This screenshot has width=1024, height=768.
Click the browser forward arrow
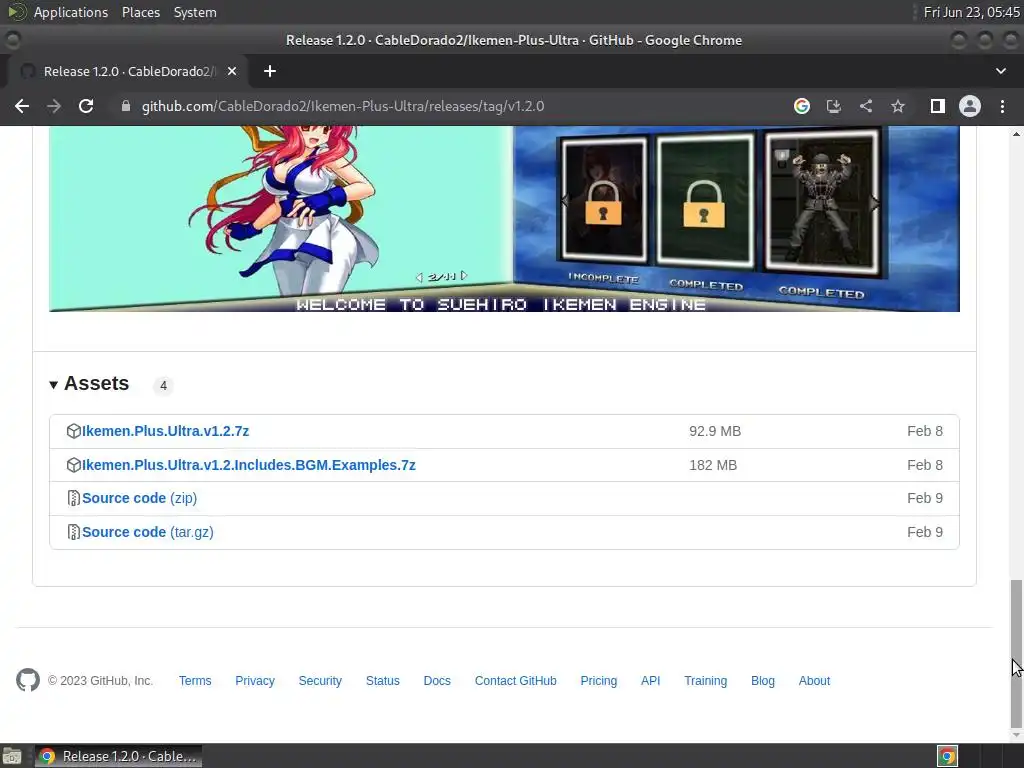coord(54,106)
